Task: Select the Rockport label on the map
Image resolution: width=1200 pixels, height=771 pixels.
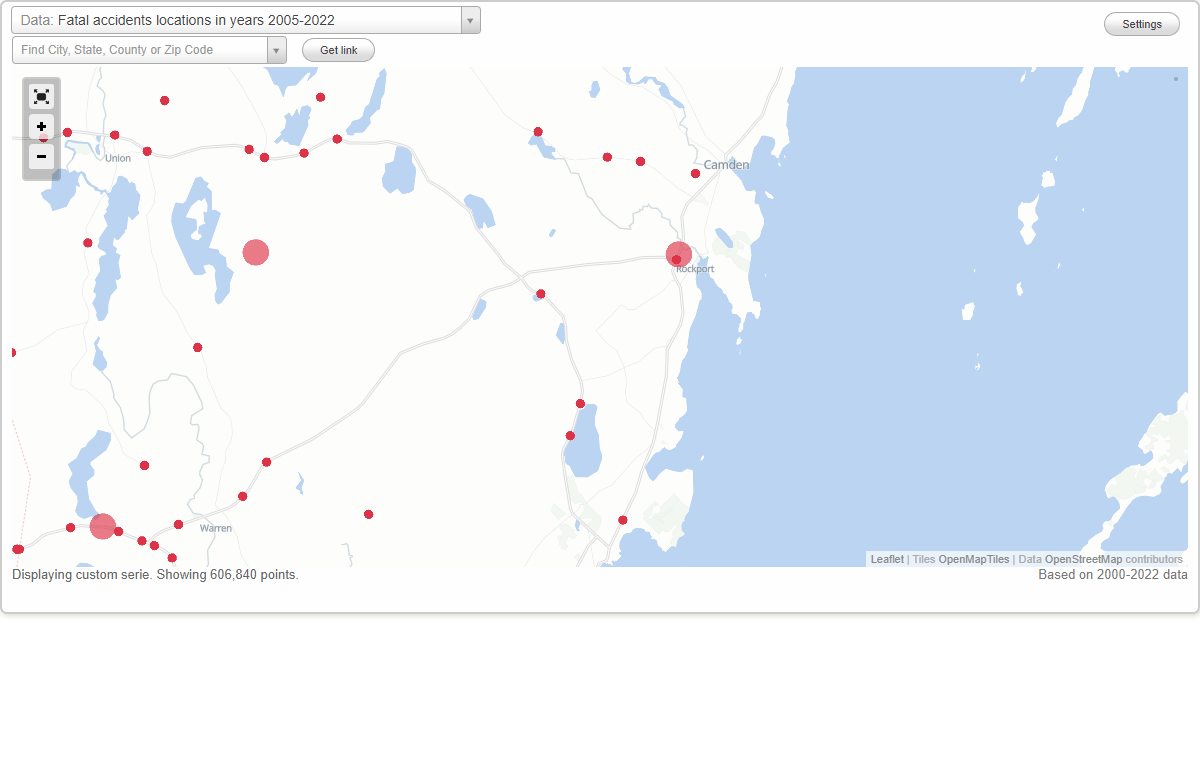Action: click(x=697, y=268)
